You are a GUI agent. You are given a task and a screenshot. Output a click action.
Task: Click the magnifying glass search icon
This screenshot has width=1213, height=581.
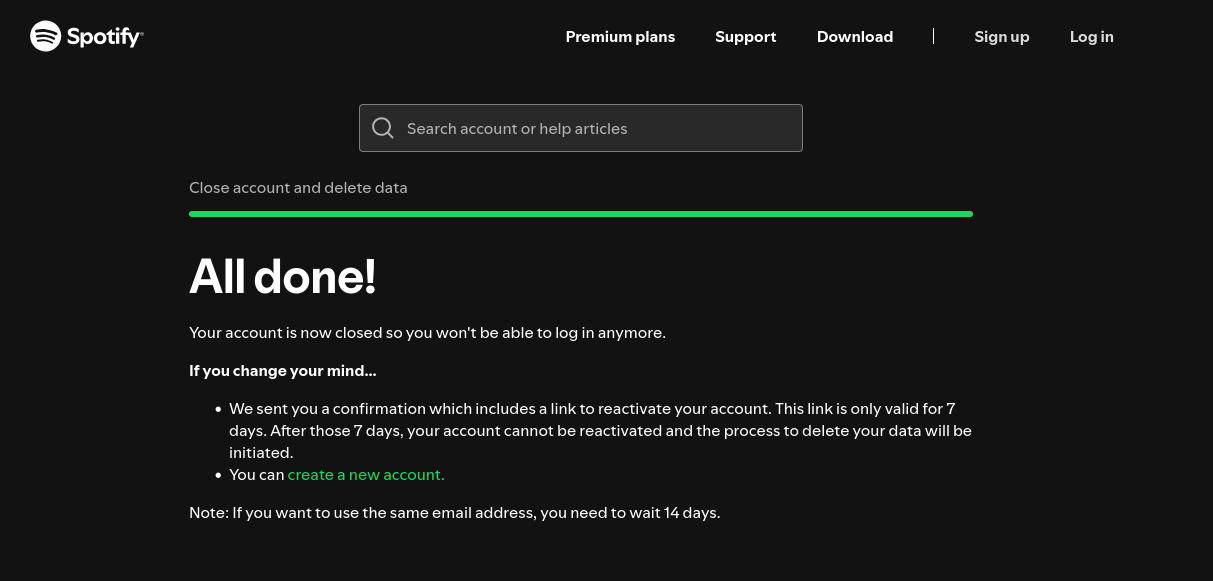click(x=383, y=128)
